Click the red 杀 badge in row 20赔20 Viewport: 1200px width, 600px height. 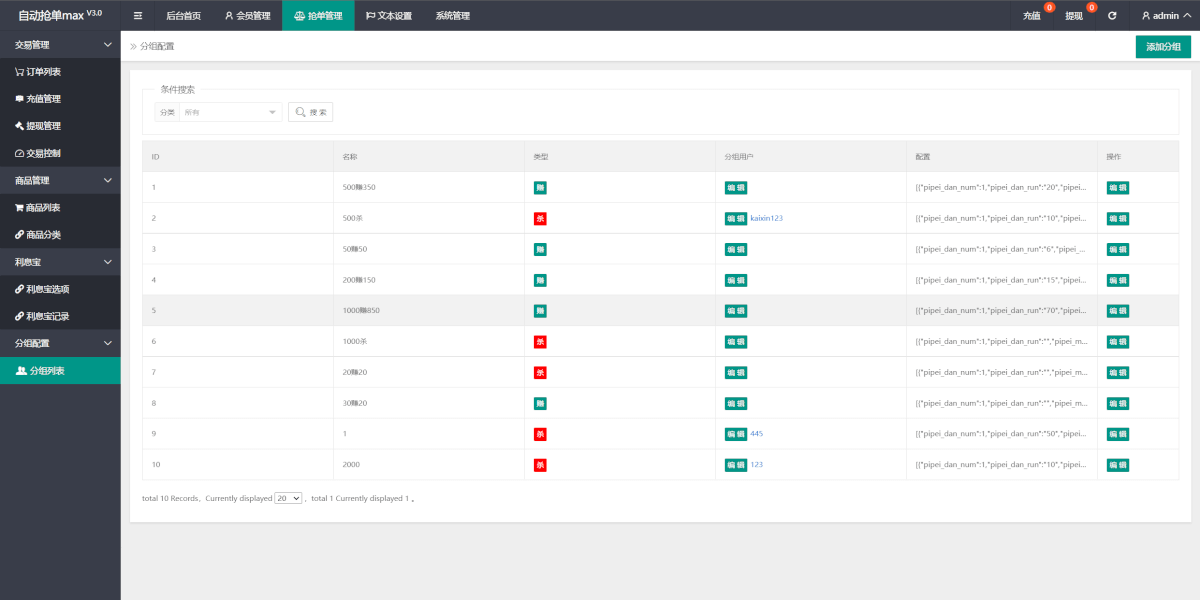pos(540,373)
